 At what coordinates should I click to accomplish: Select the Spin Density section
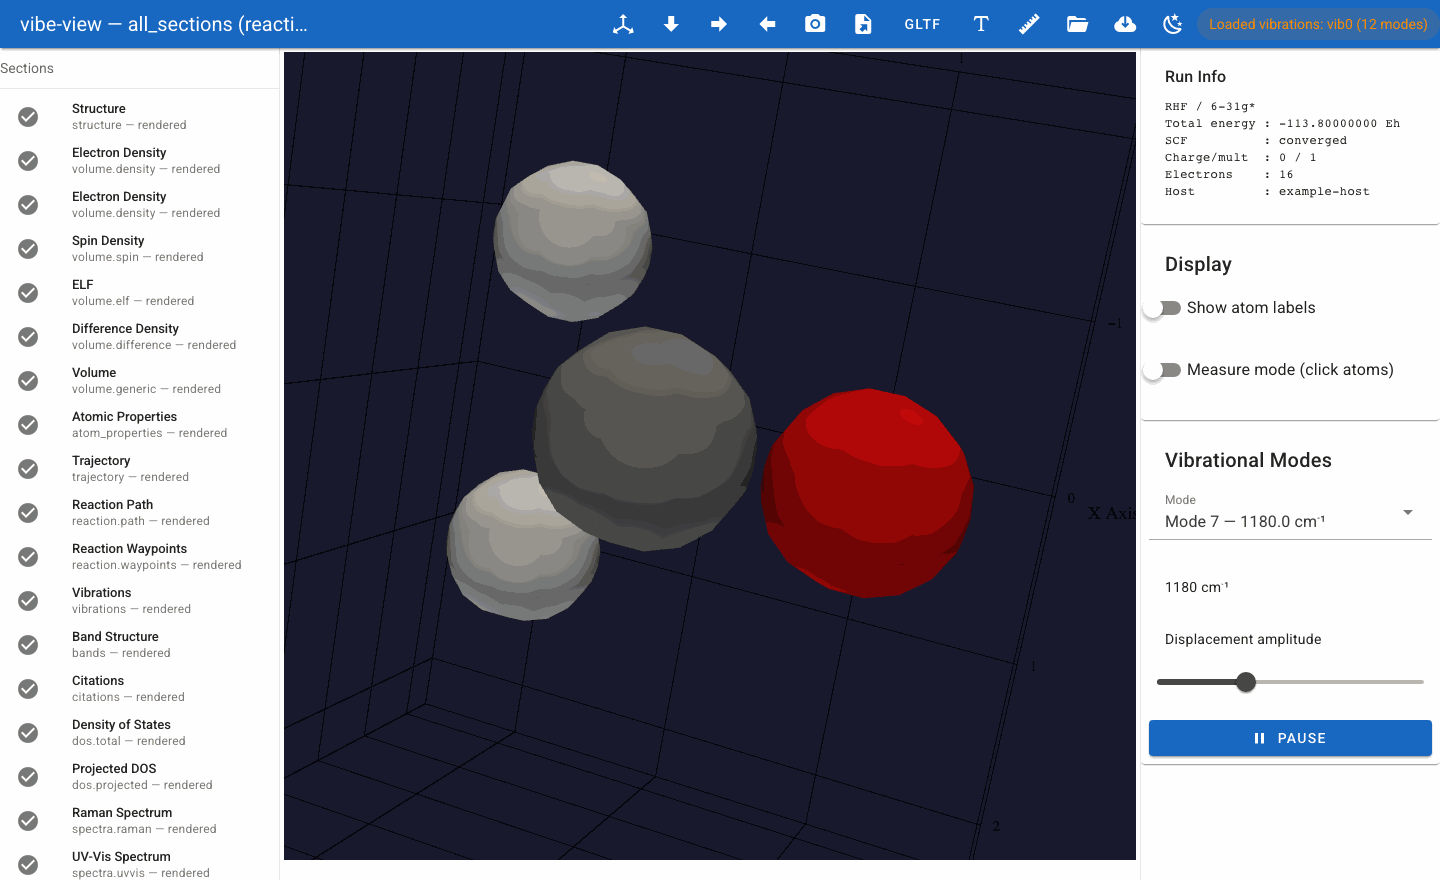(139, 249)
